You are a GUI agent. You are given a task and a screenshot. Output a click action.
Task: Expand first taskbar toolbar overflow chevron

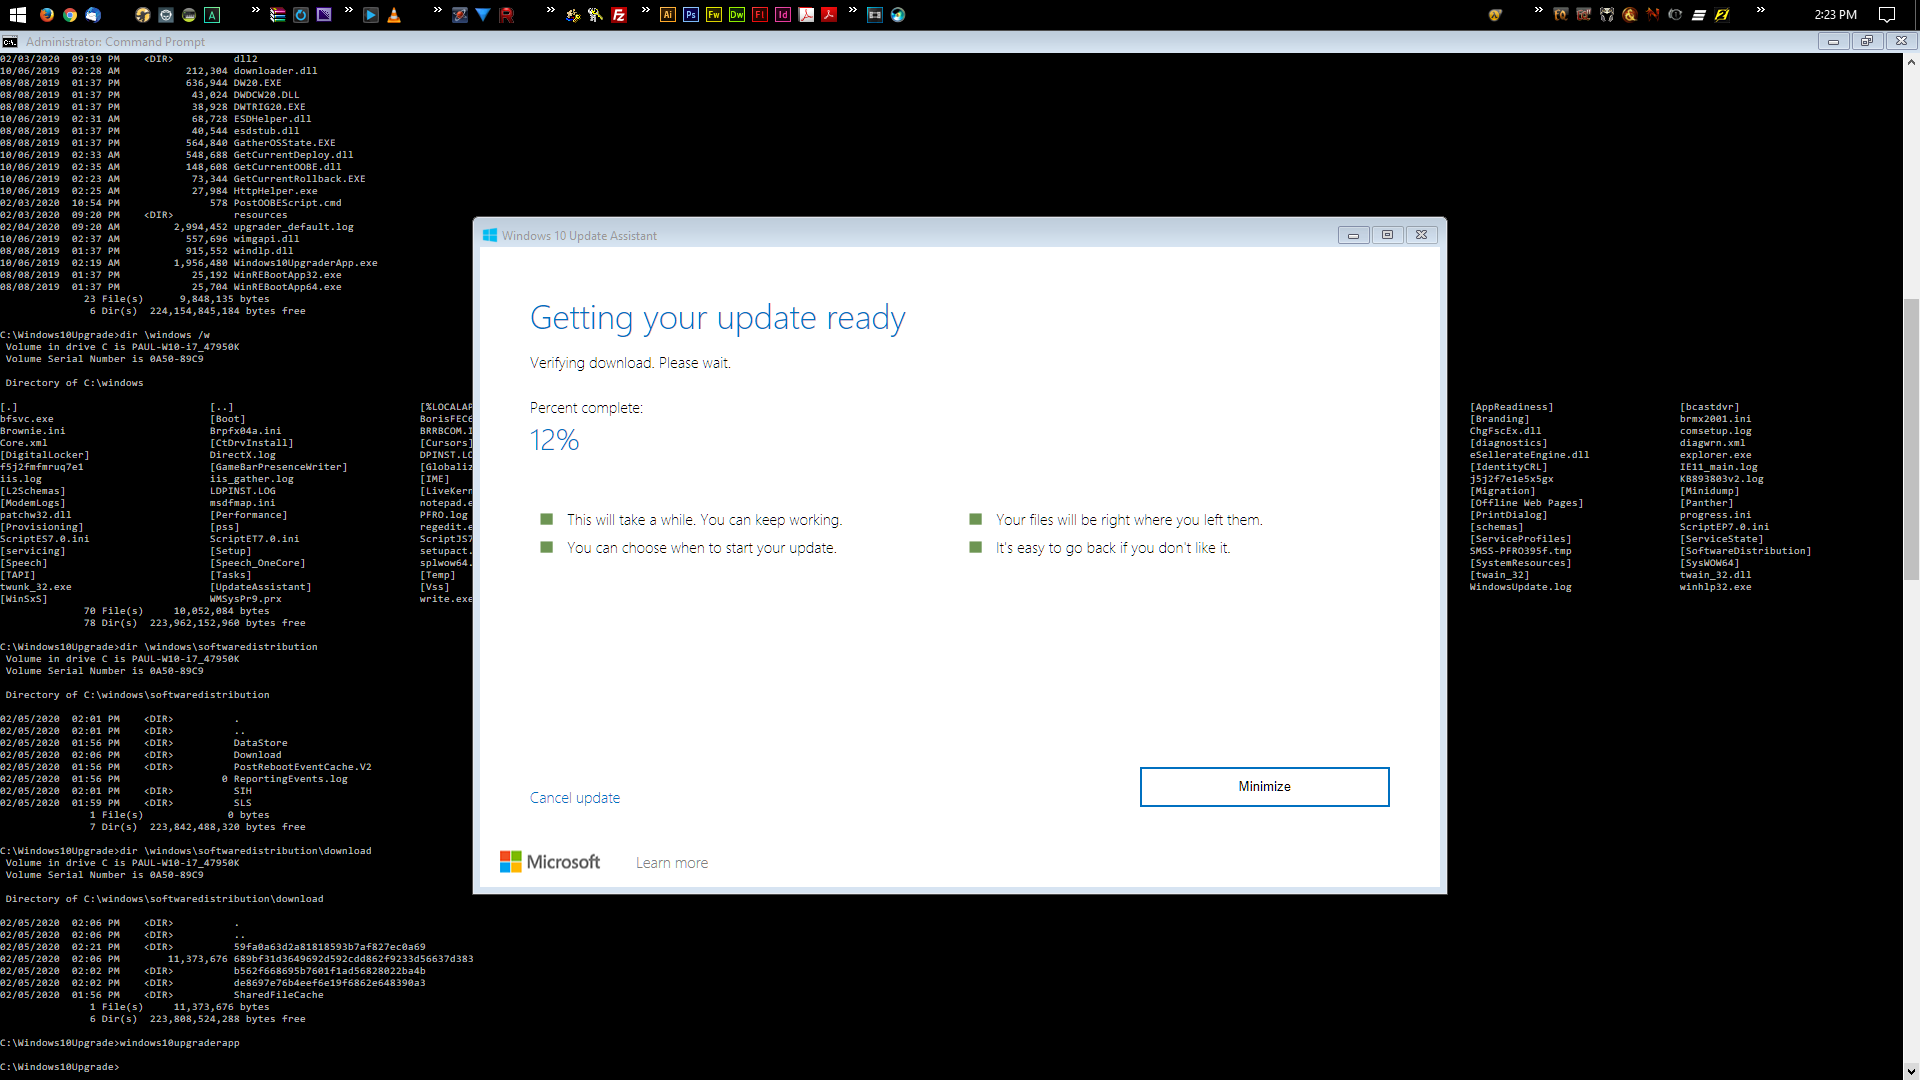pos(255,11)
